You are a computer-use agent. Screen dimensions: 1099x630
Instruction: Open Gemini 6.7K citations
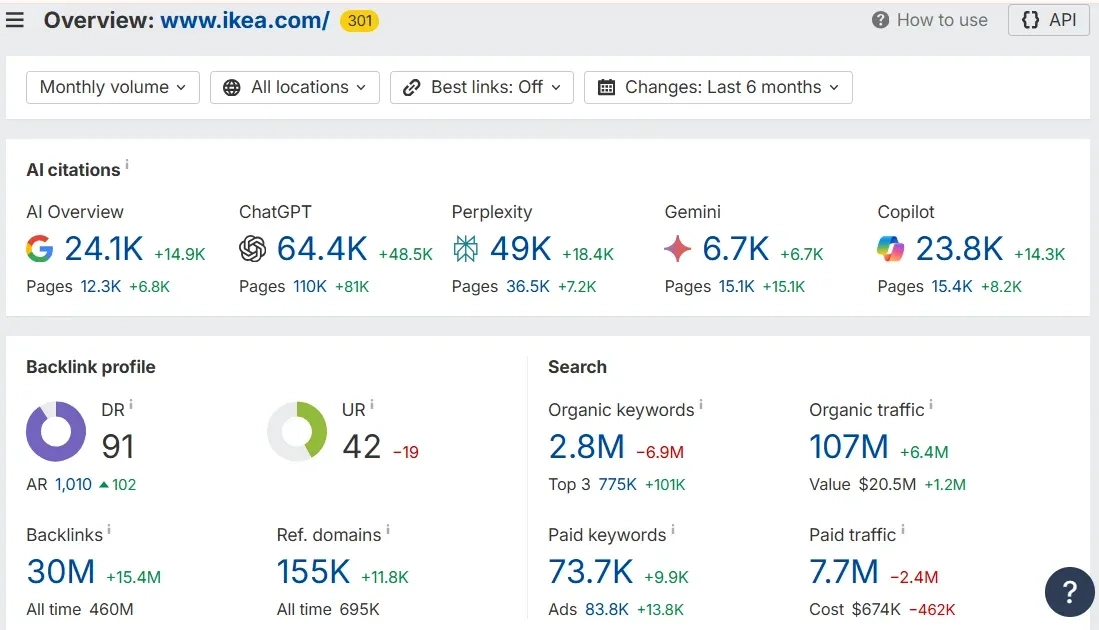point(736,249)
